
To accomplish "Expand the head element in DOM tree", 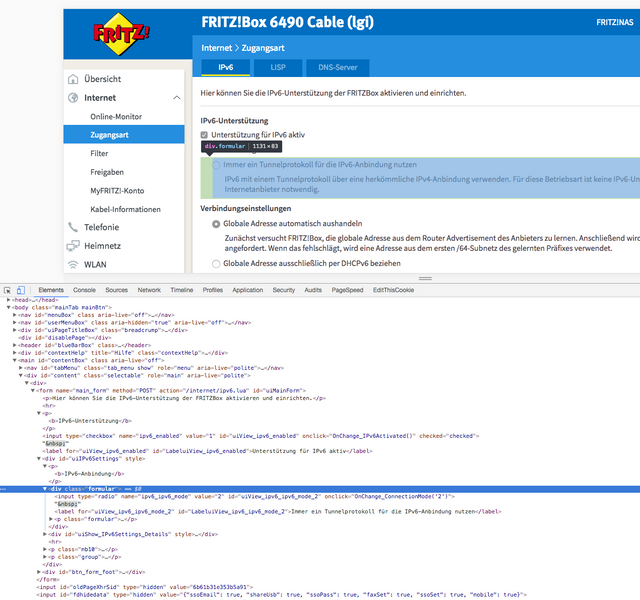I will pos(9,299).
